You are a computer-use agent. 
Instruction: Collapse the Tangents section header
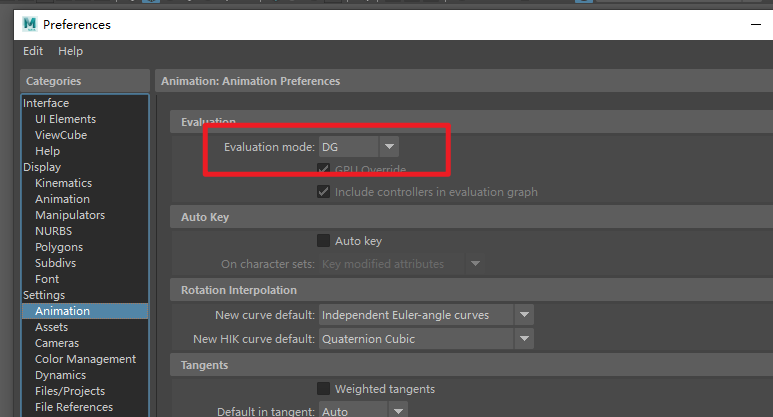471,365
